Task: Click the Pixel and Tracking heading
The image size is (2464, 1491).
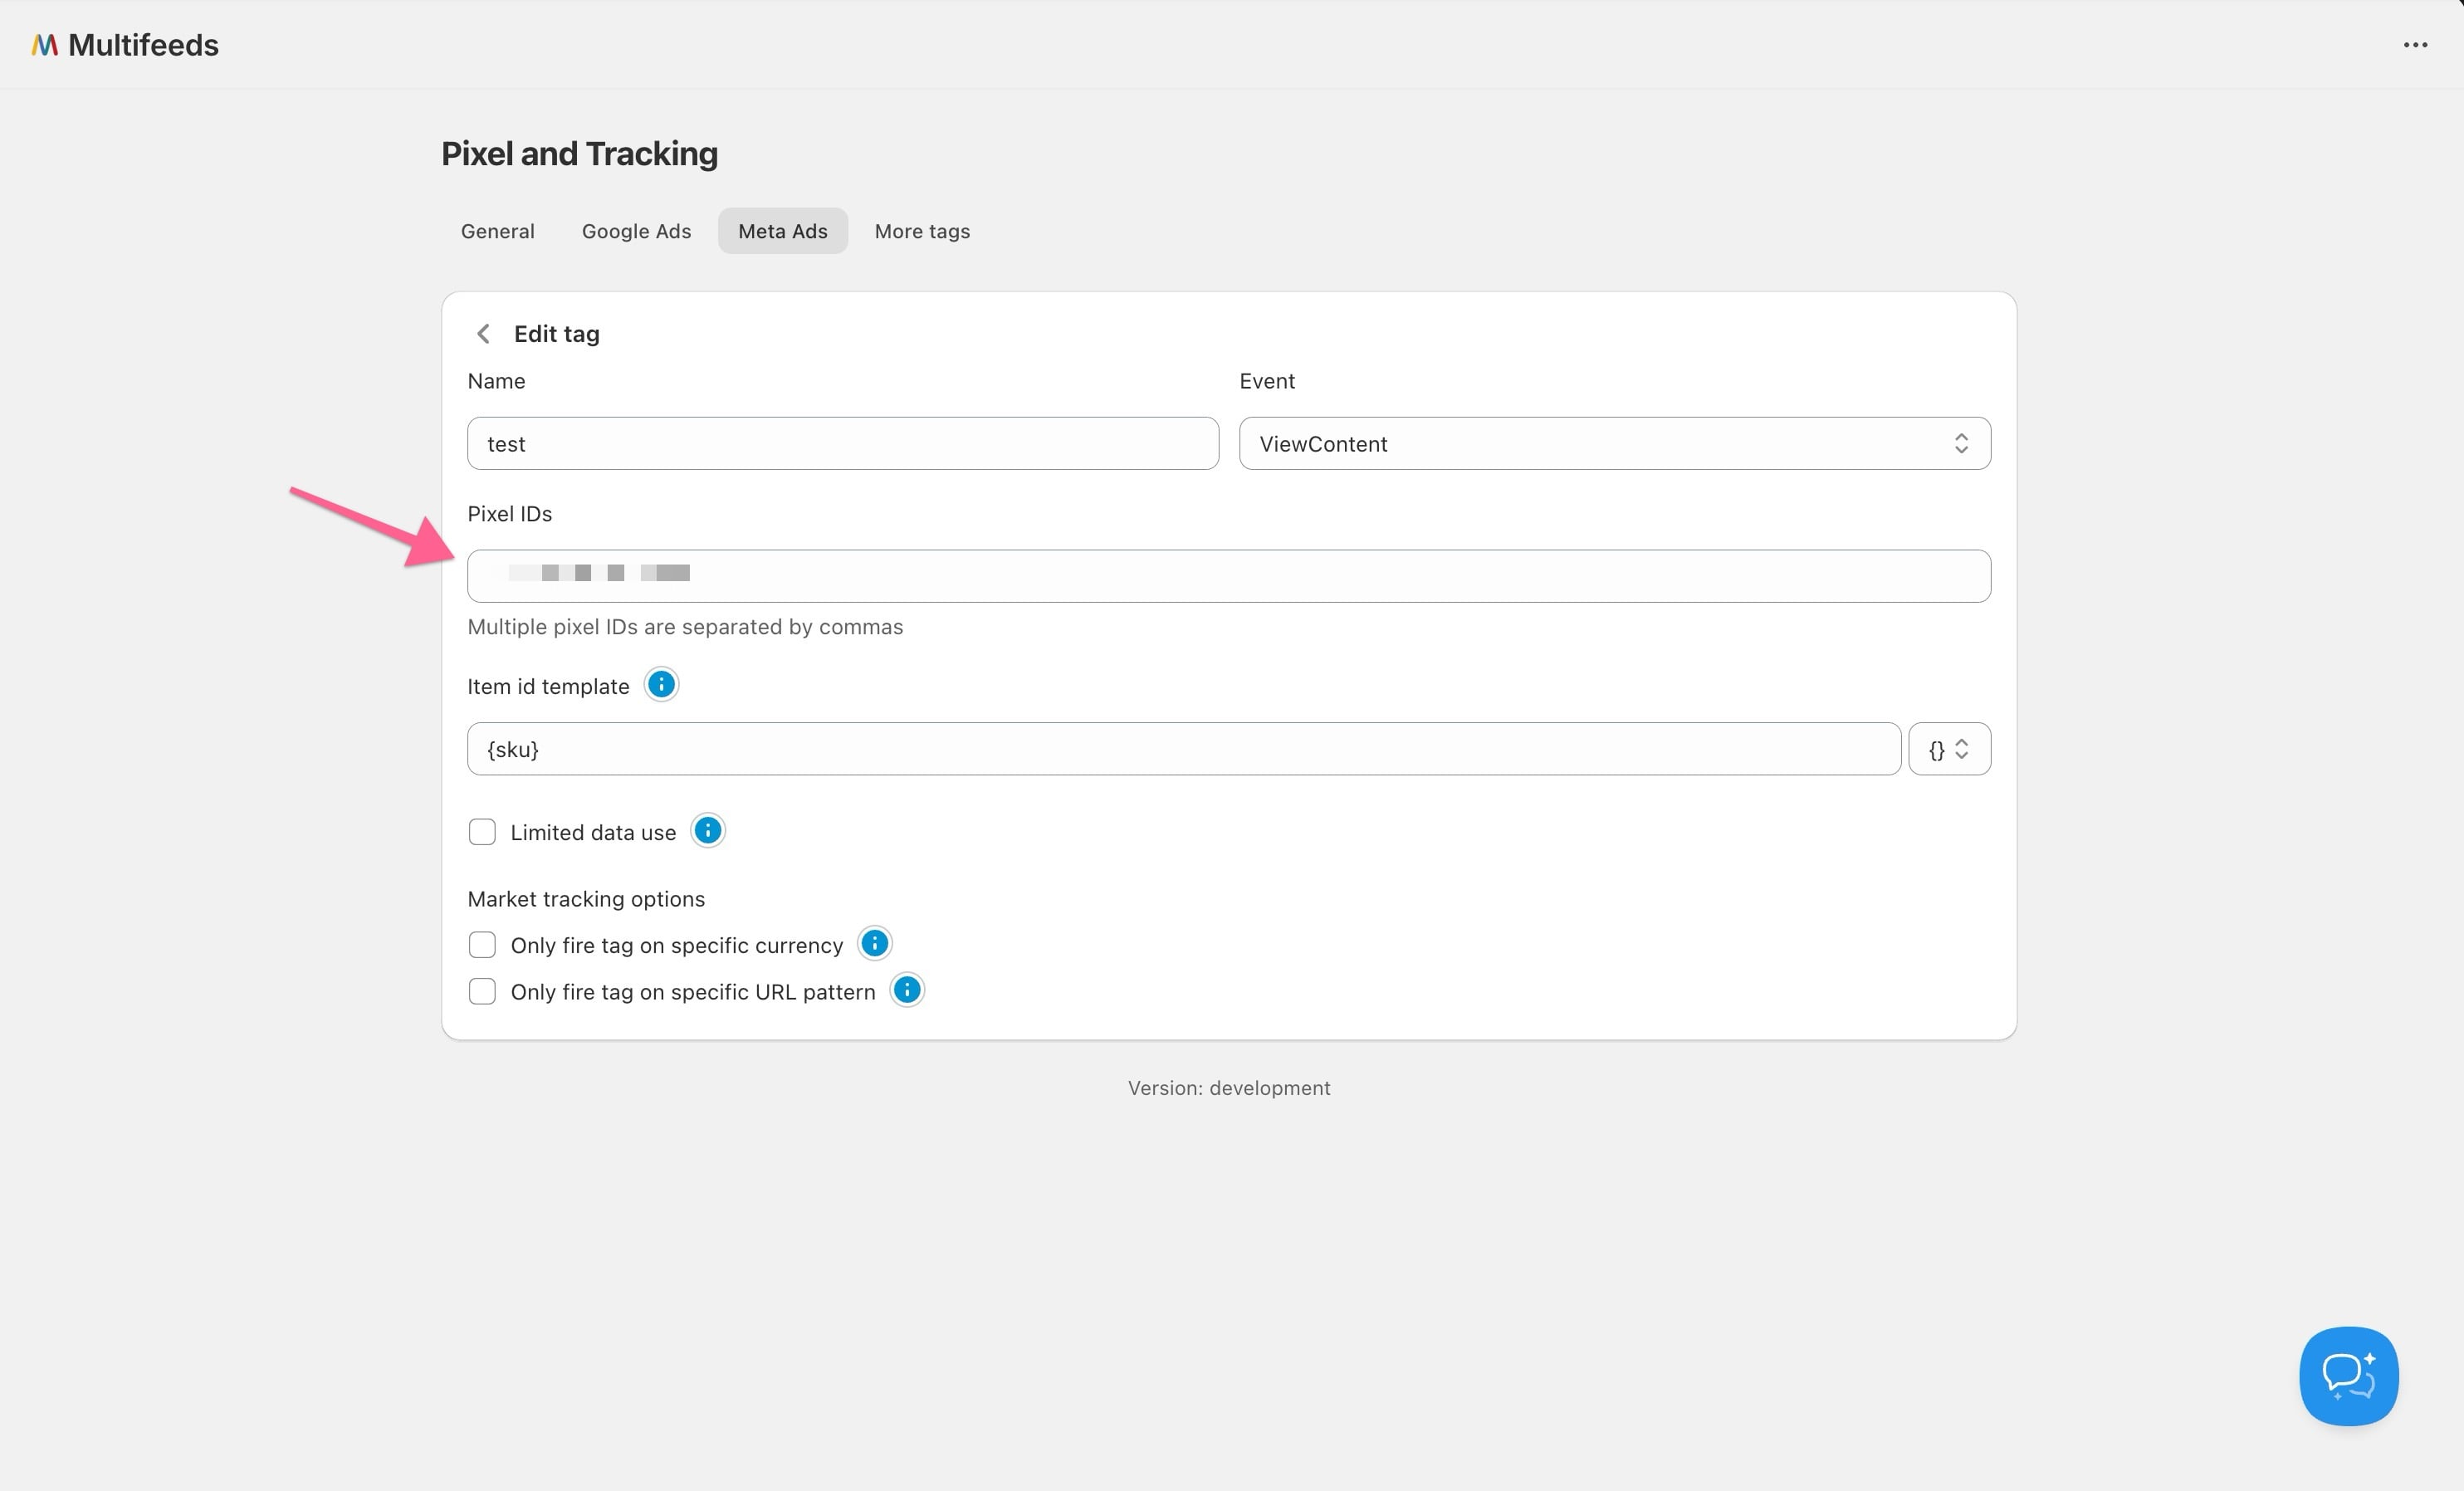Action: pyautogui.click(x=579, y=154)
